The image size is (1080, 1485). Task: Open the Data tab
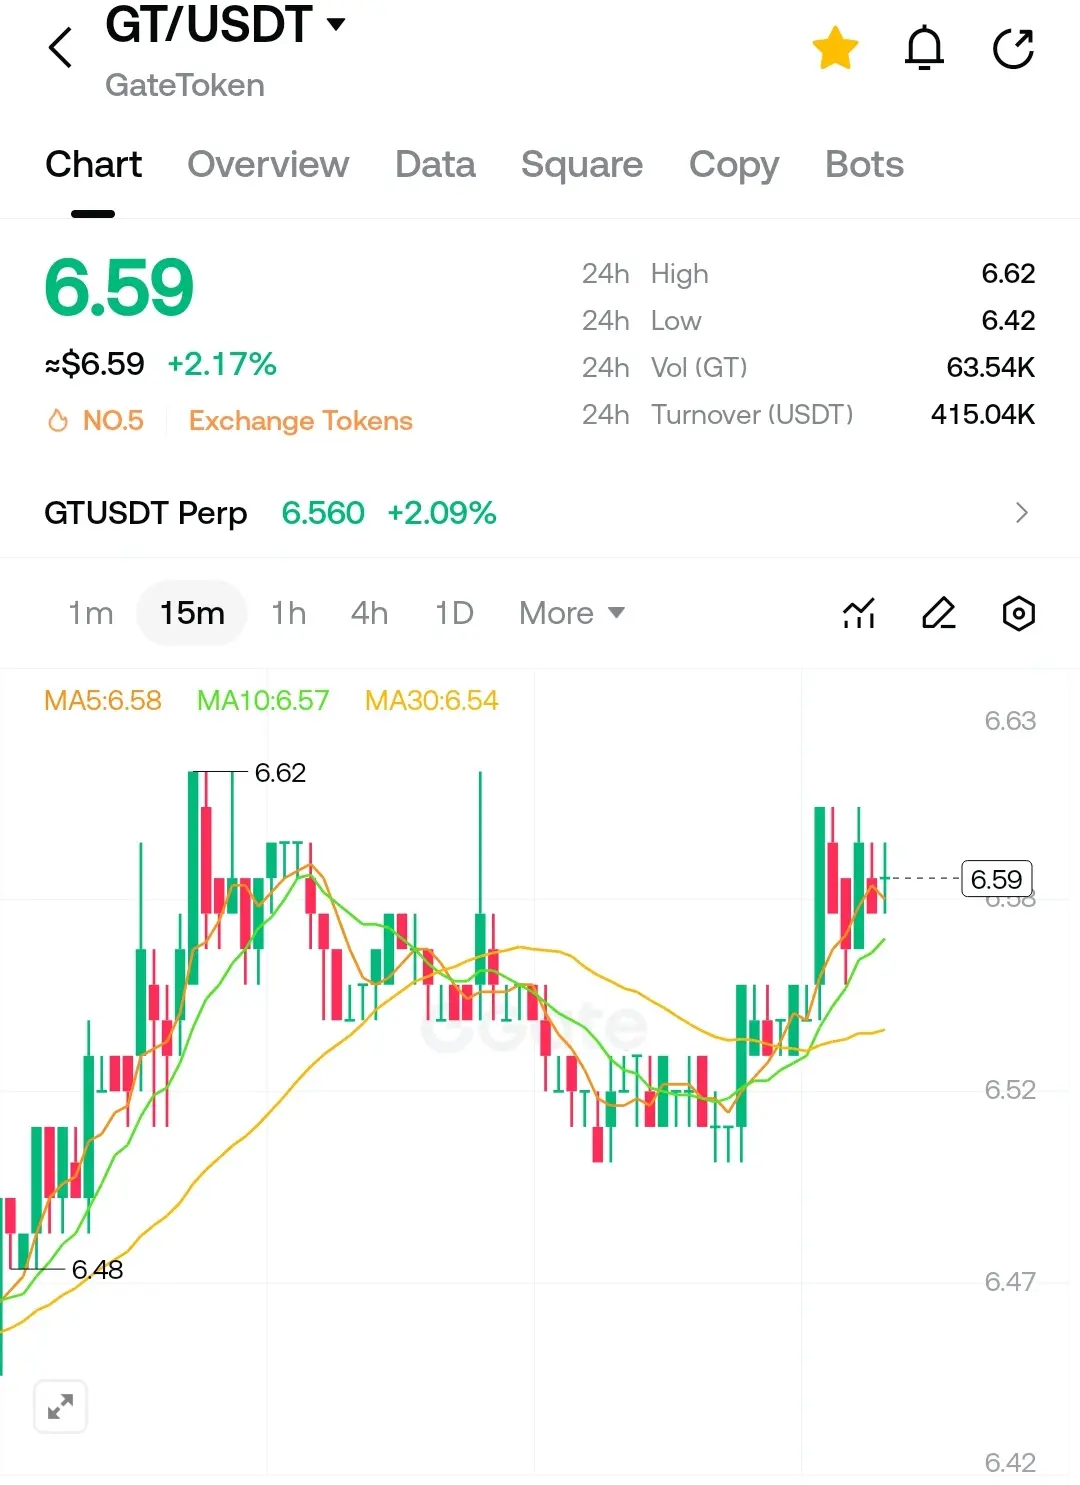coord(435,164)
